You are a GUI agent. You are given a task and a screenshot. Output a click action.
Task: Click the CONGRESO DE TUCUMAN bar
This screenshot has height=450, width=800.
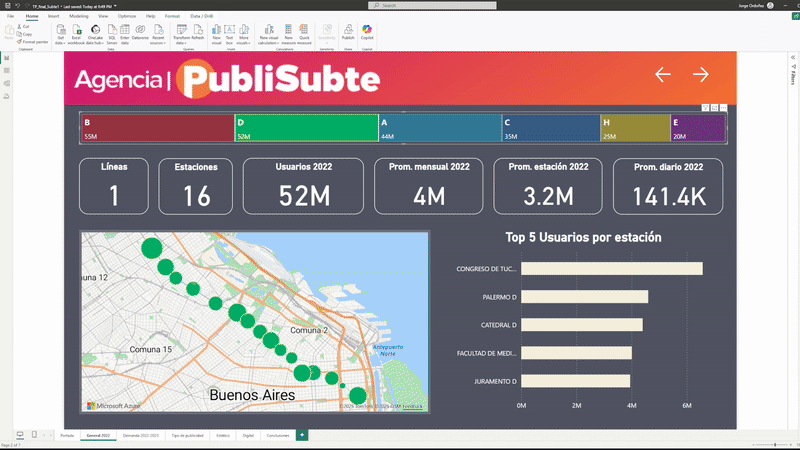point(611,268)
